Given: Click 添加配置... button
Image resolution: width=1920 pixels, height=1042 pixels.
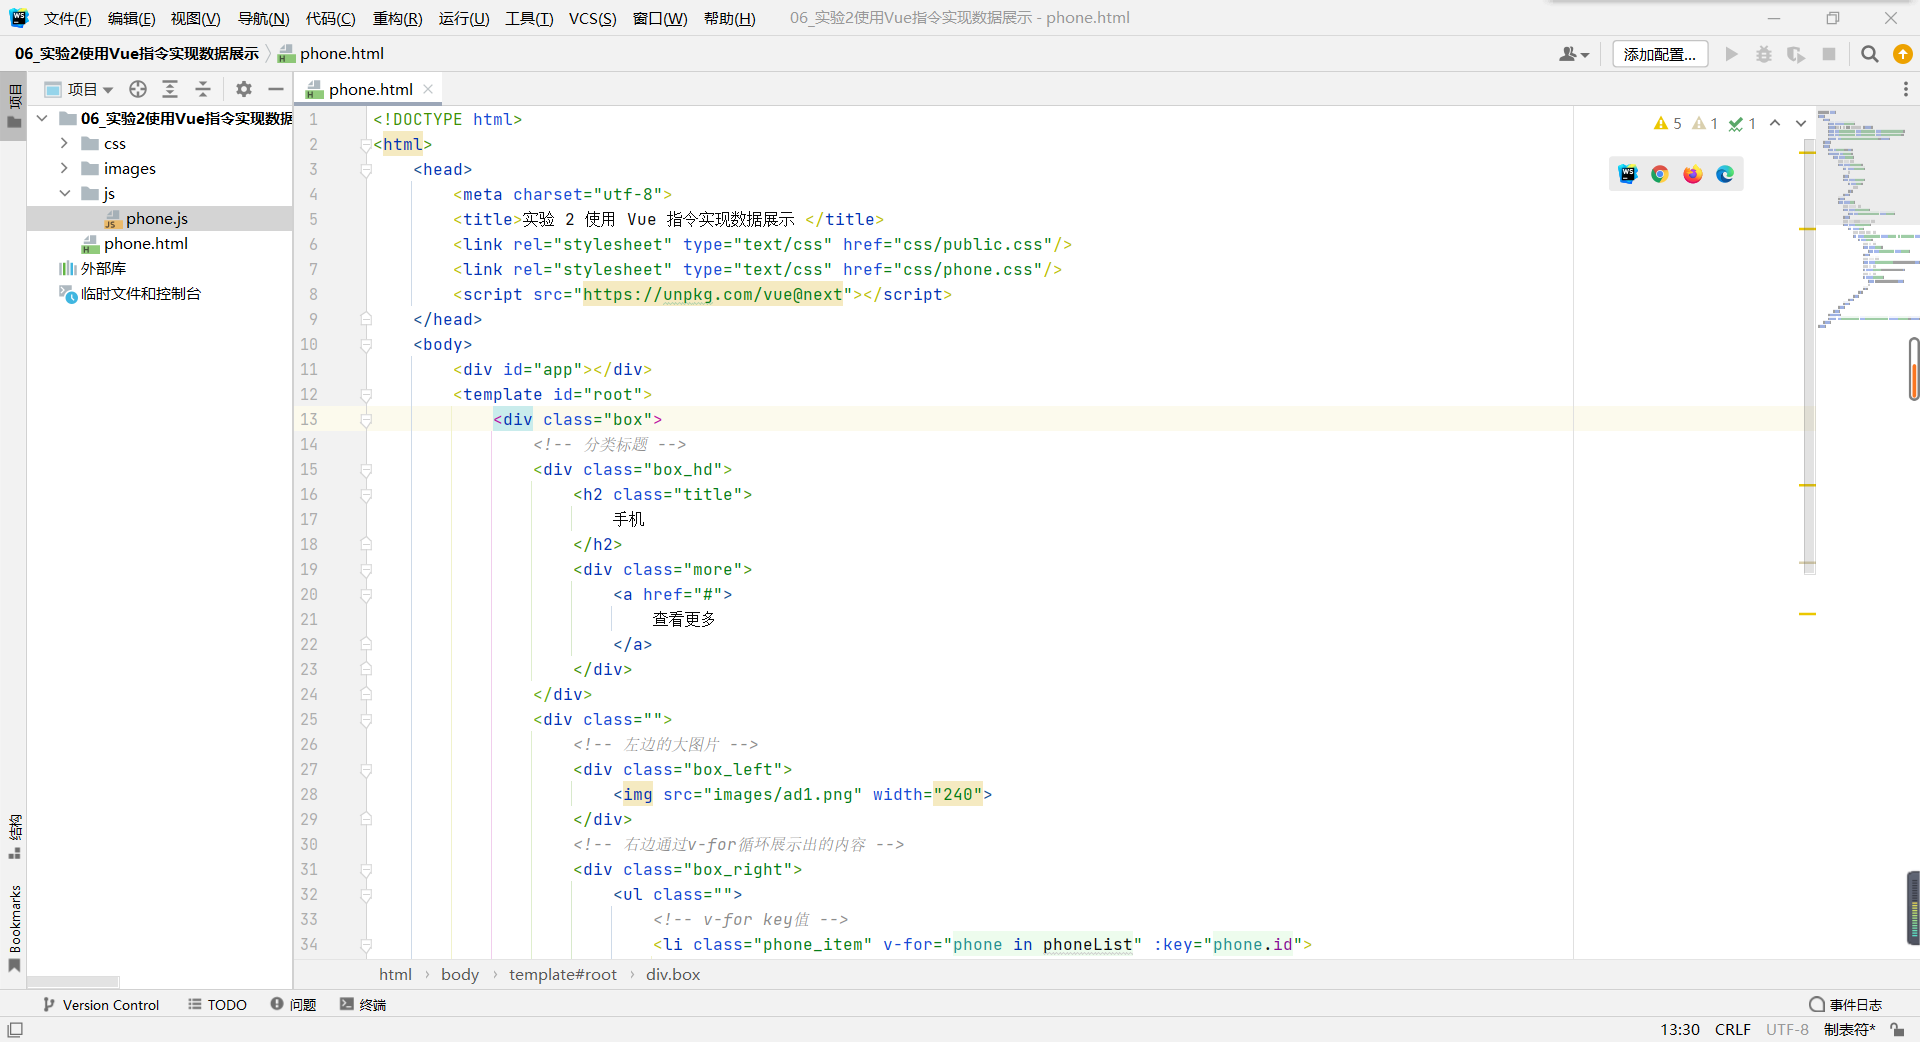Looking at the screenshot, I should click(x=1660, y=54).
